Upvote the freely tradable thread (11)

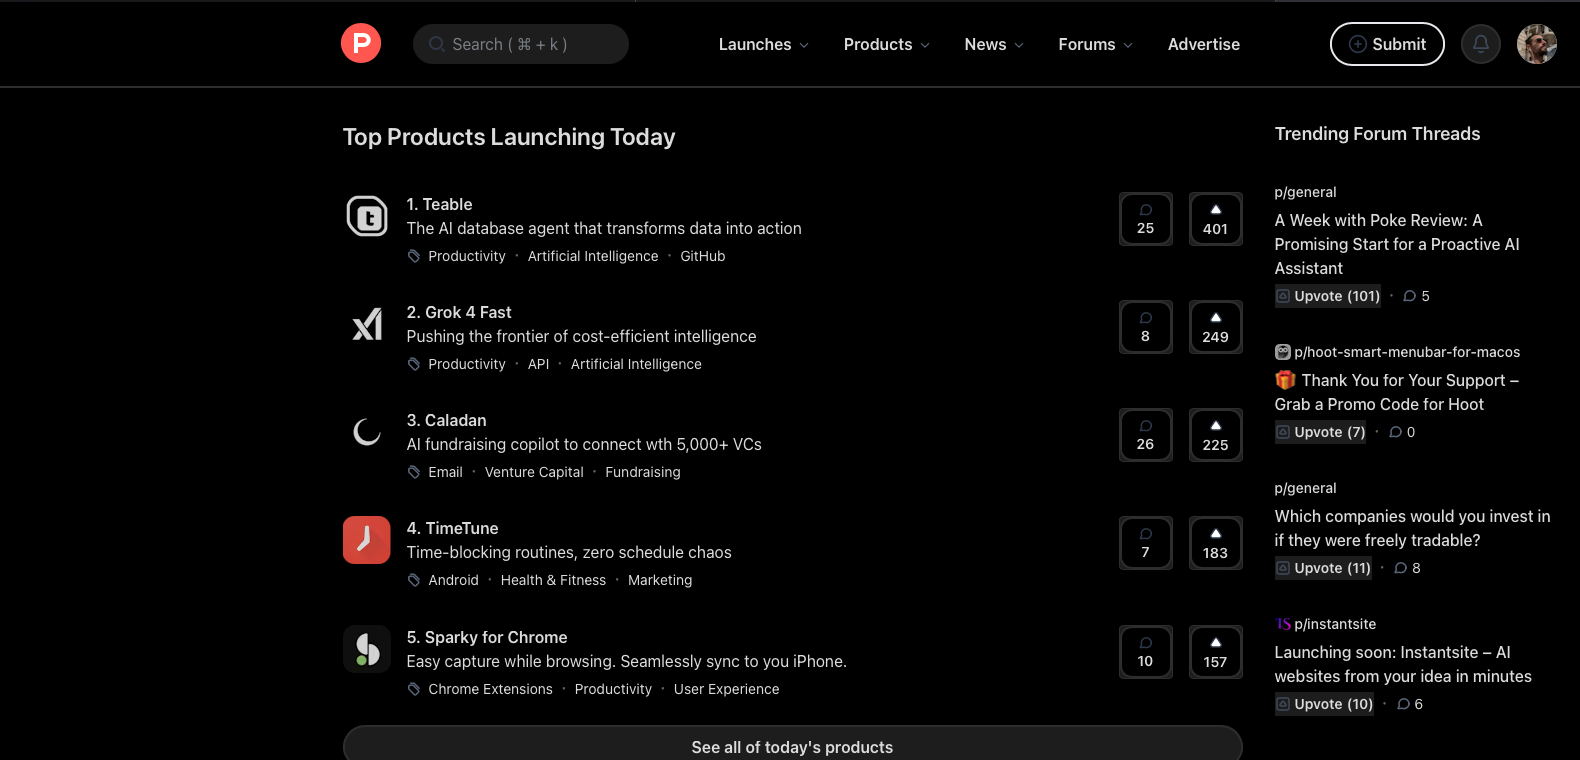point(1325,568)
